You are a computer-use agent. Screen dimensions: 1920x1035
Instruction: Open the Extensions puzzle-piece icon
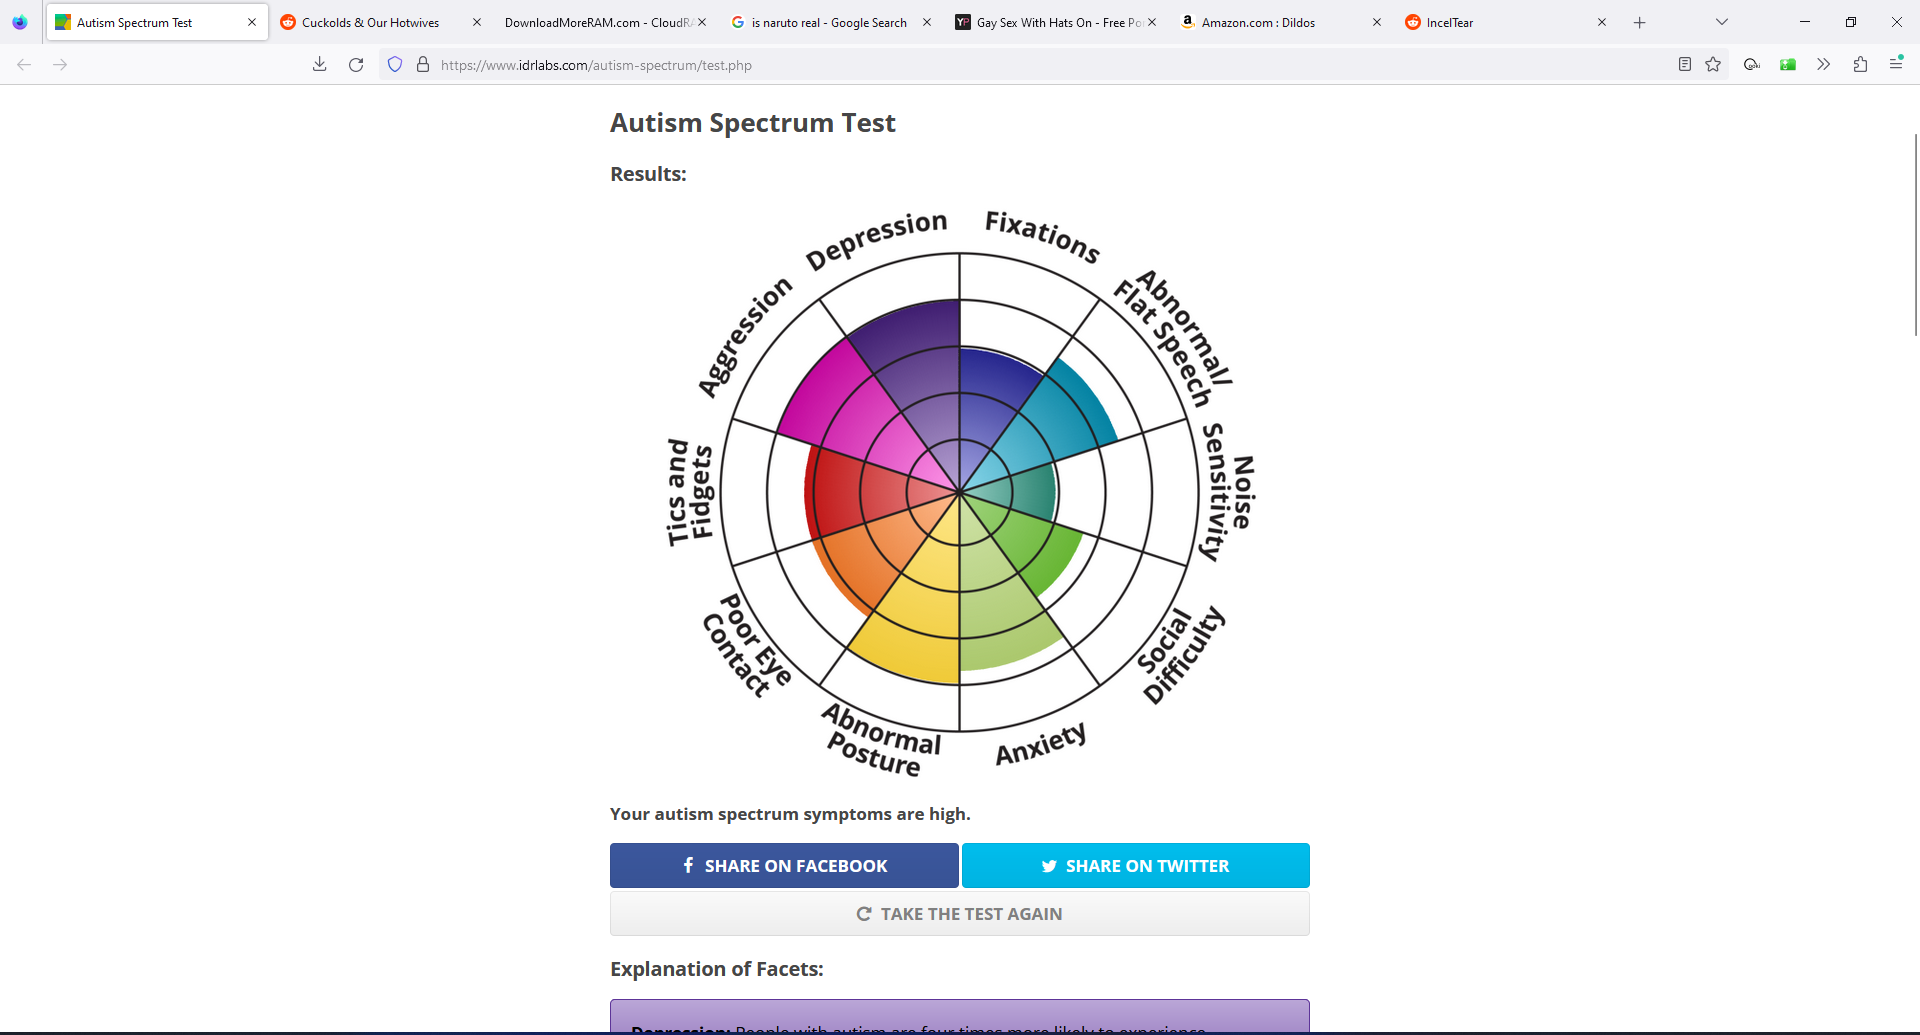coord(1860,64)
